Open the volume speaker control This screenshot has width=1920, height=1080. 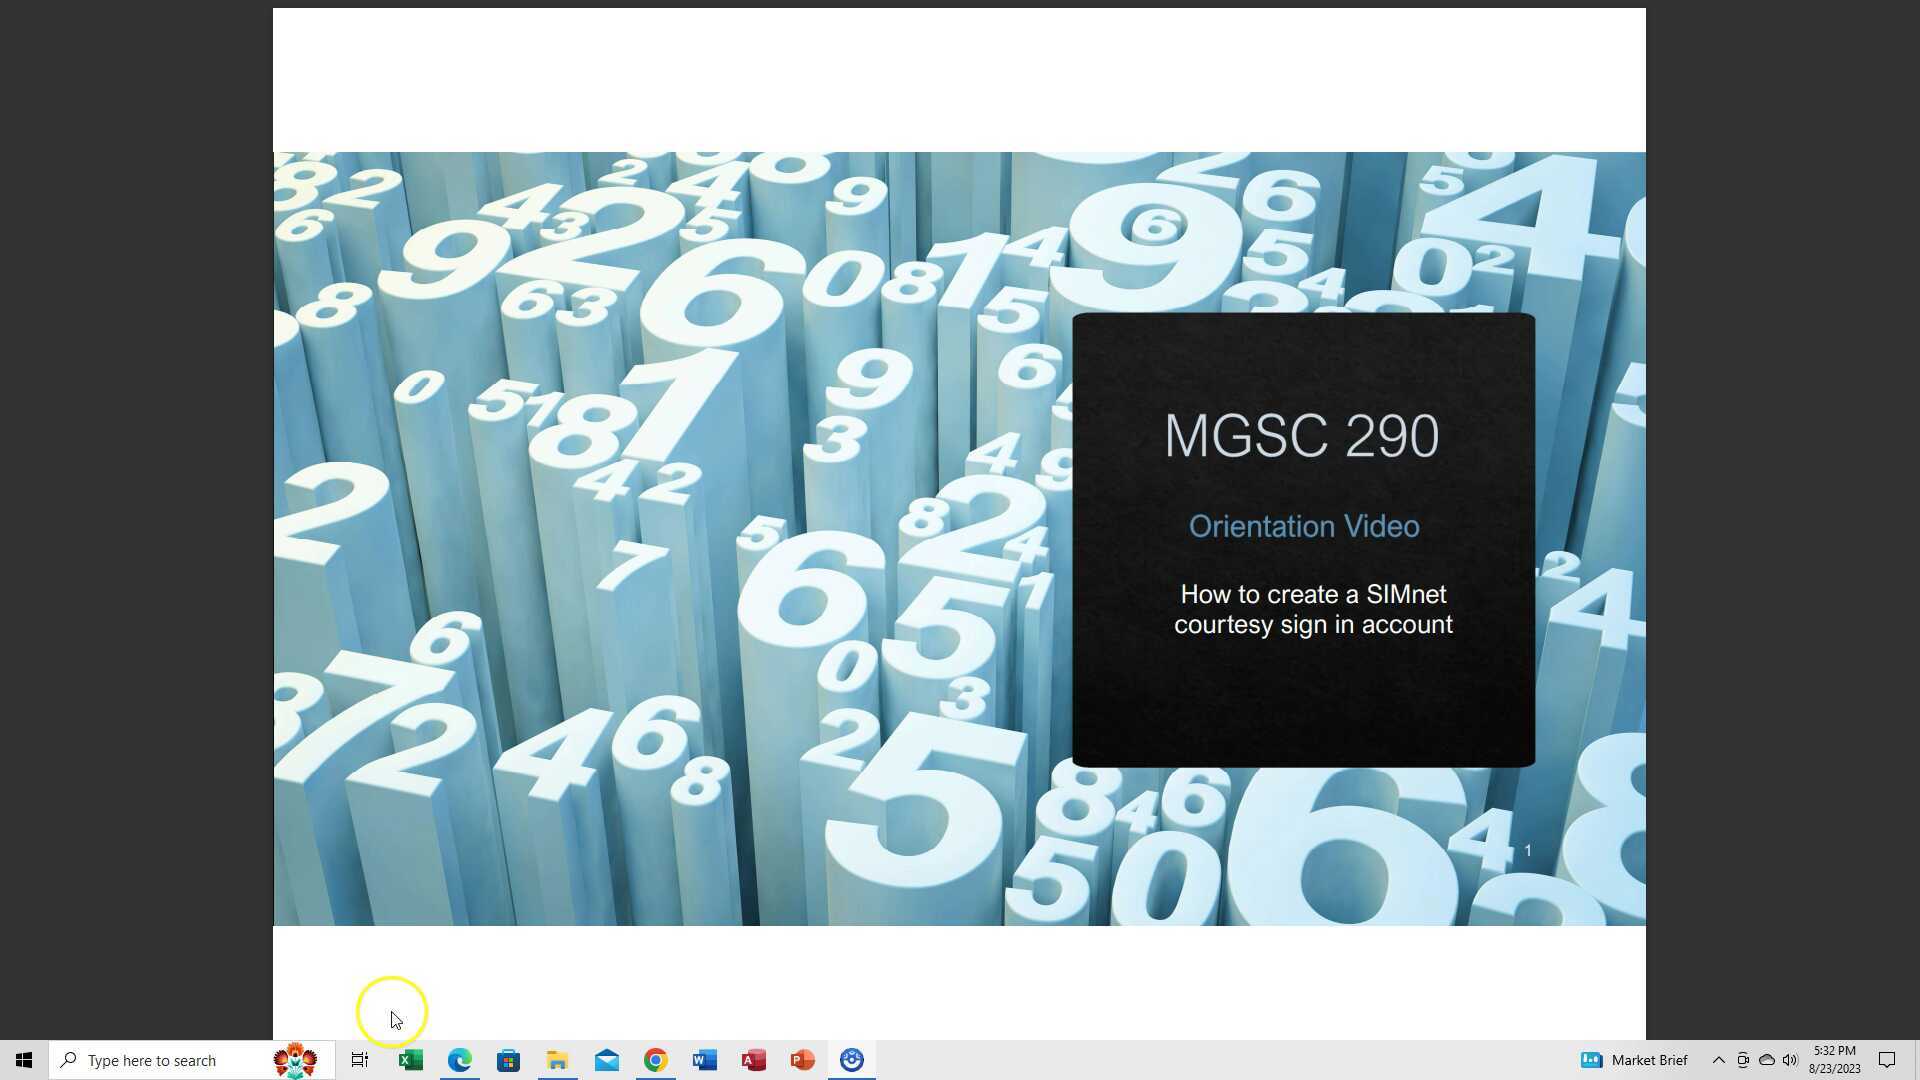(1790, 1060)
